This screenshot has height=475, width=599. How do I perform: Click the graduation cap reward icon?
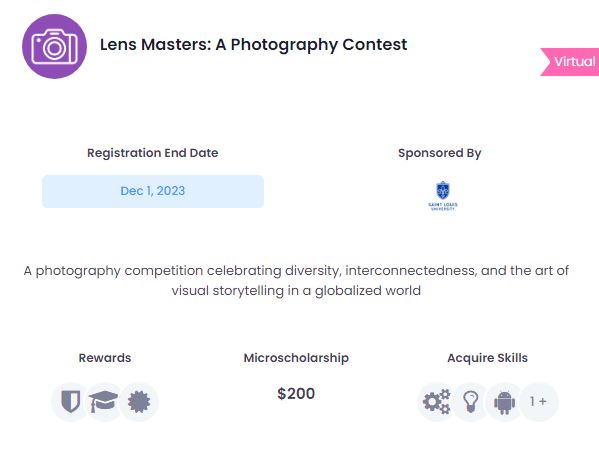(x=104, y=402)
